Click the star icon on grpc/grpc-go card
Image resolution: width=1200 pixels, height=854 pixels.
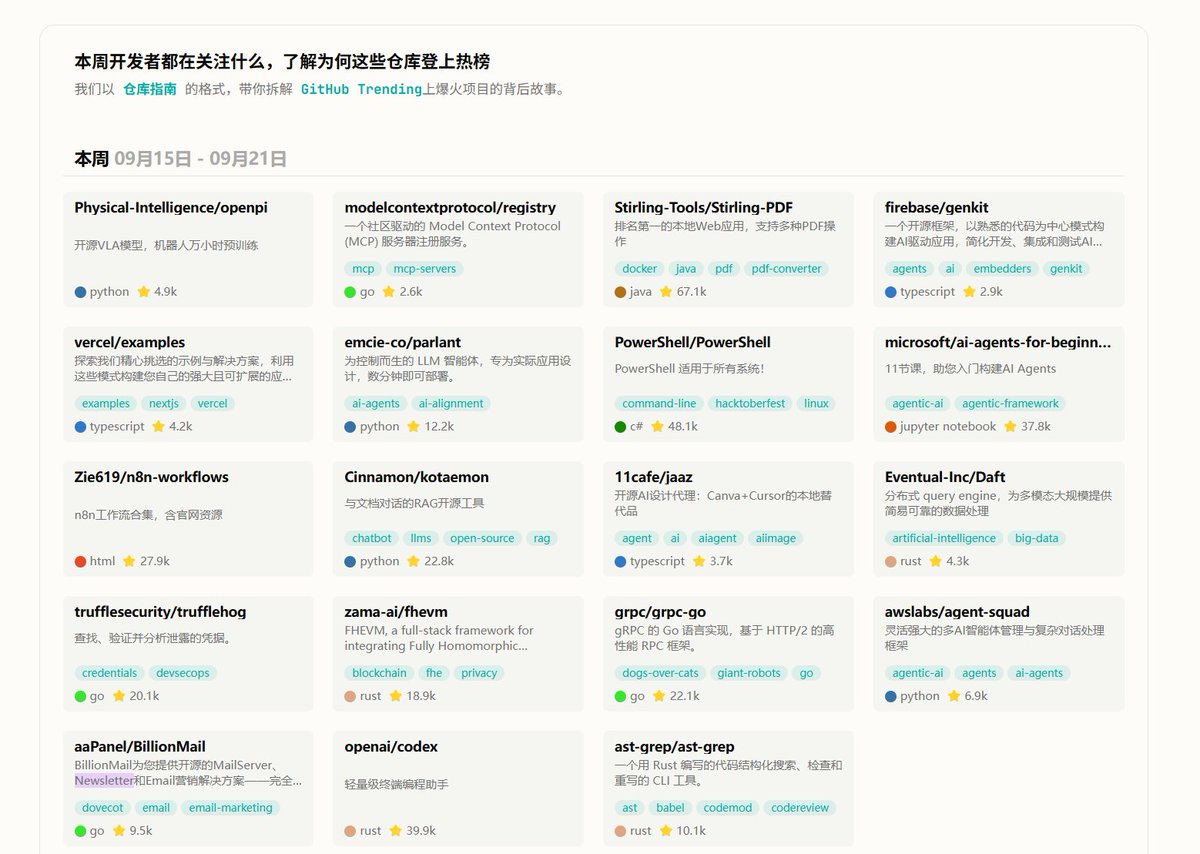pos(658,697)
